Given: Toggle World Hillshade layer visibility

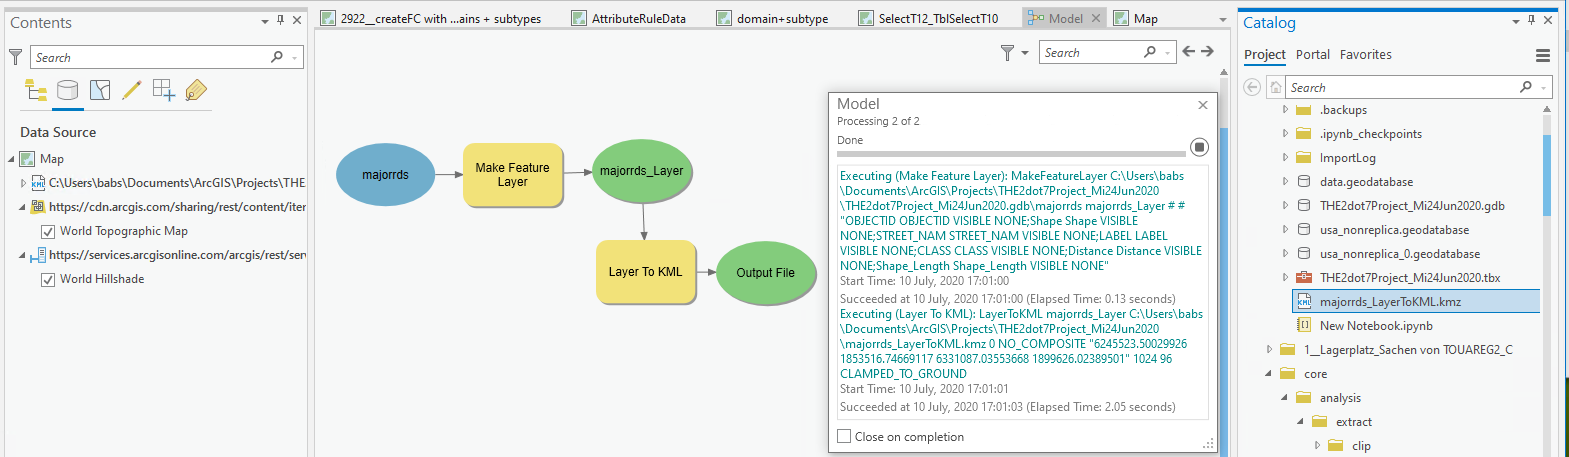Looking at the screenshot, I should click(47, 279).
